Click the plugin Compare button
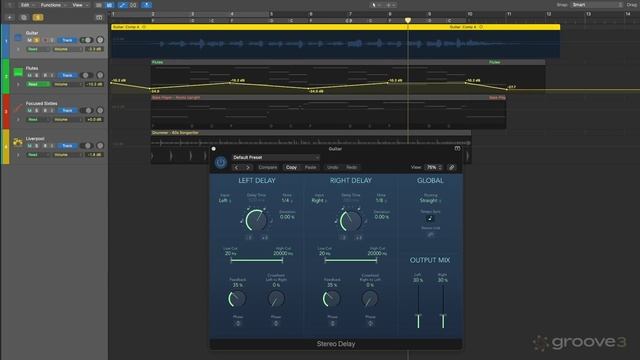The height and width of the screenshot is (360, 640). [268, 167]
